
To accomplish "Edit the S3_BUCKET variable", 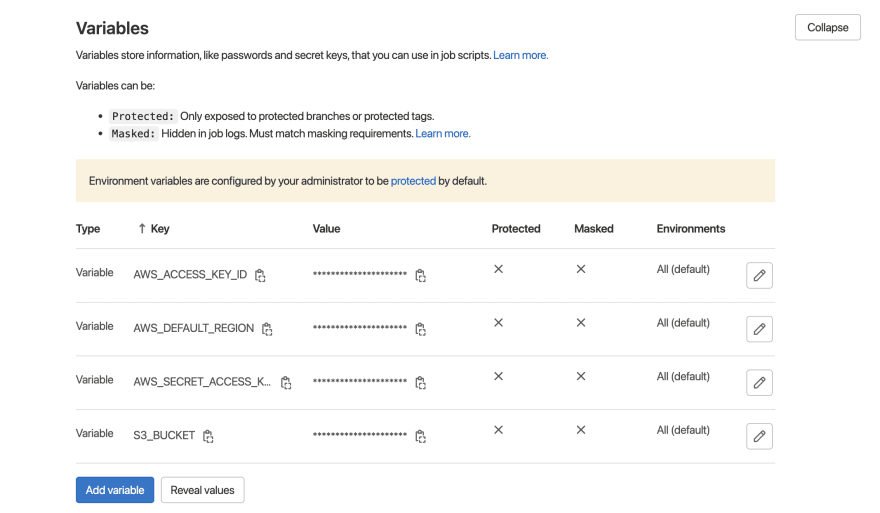I will click(x=759, y=436).
